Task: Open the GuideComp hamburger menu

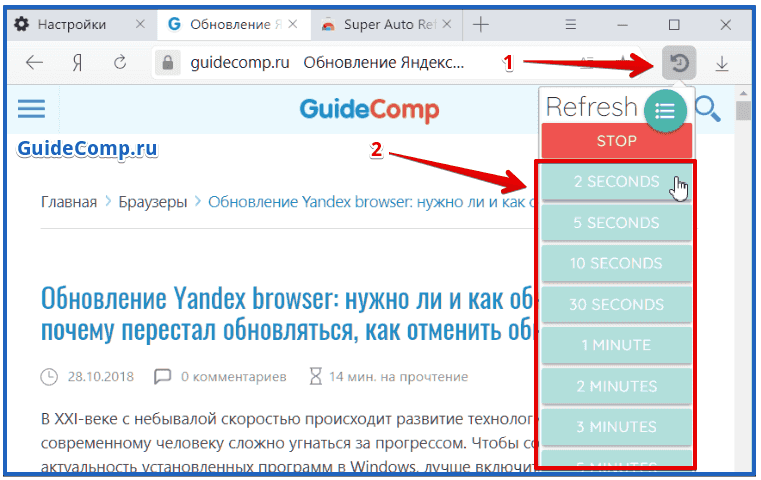Action: click(x=32, y=109)
